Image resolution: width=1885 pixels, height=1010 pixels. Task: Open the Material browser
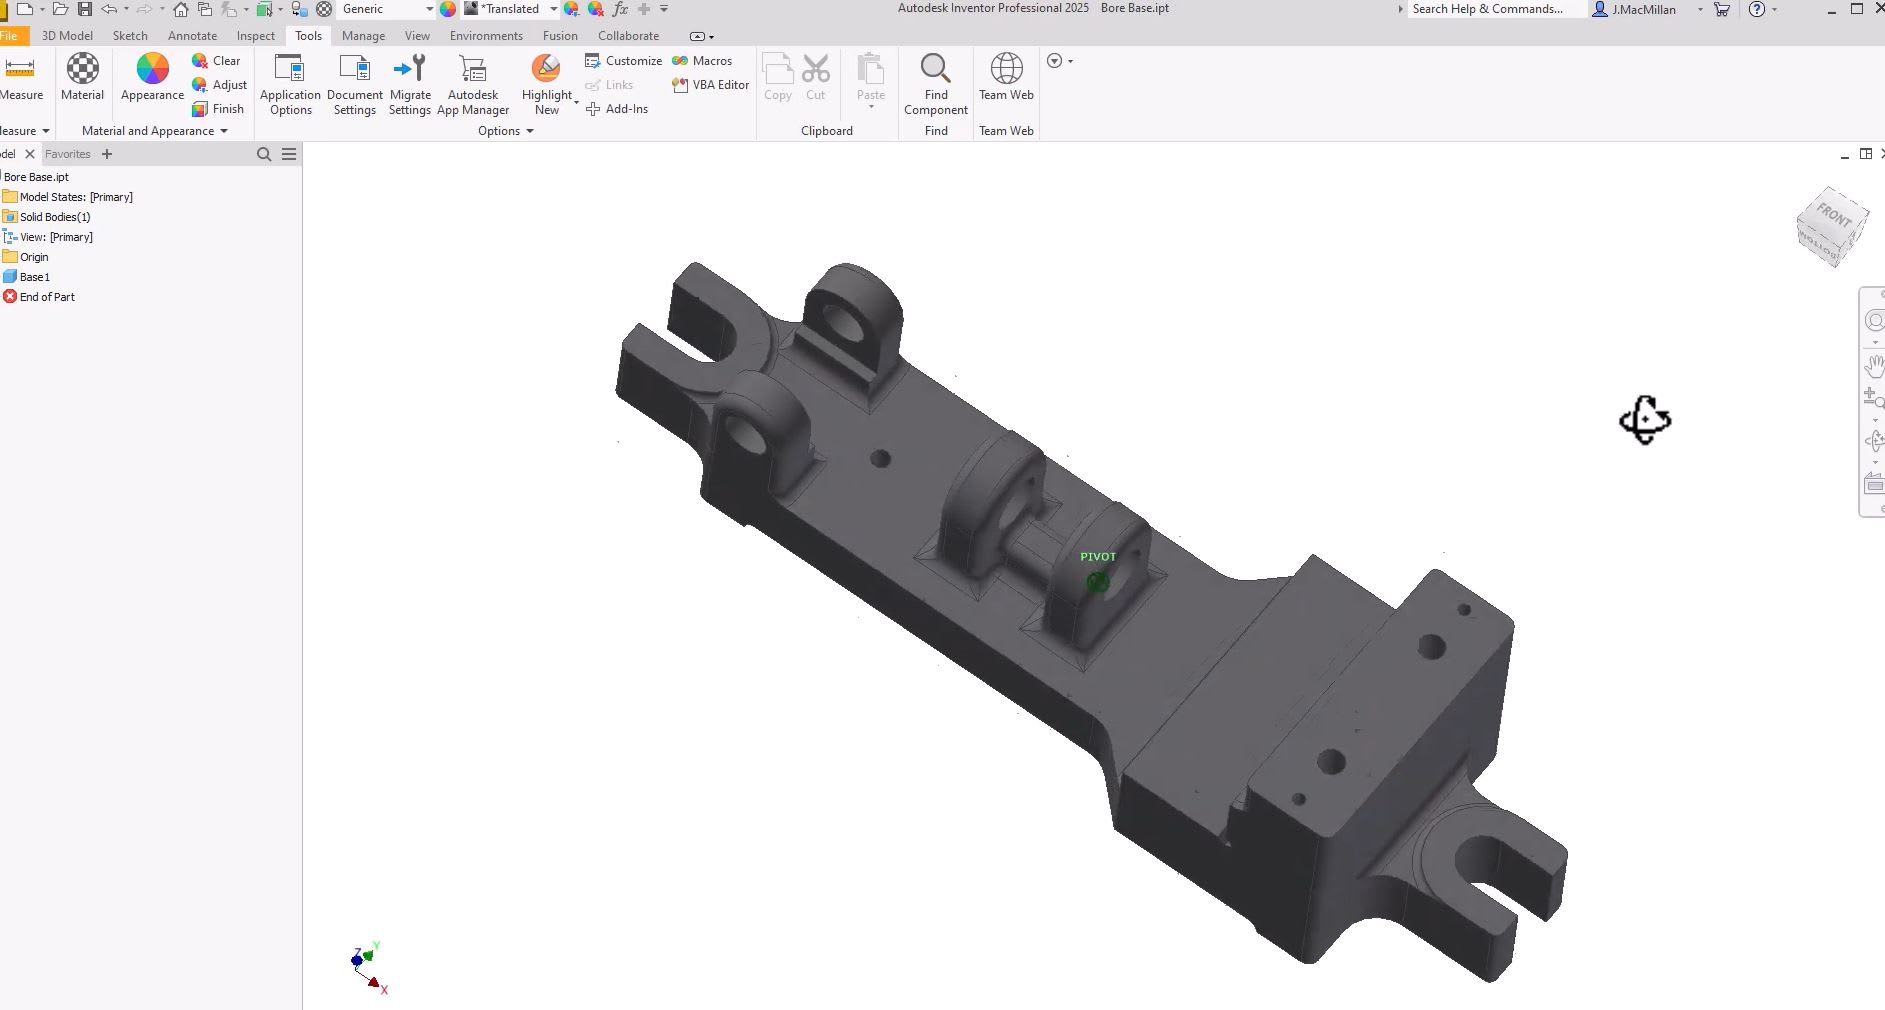(82, 80)
